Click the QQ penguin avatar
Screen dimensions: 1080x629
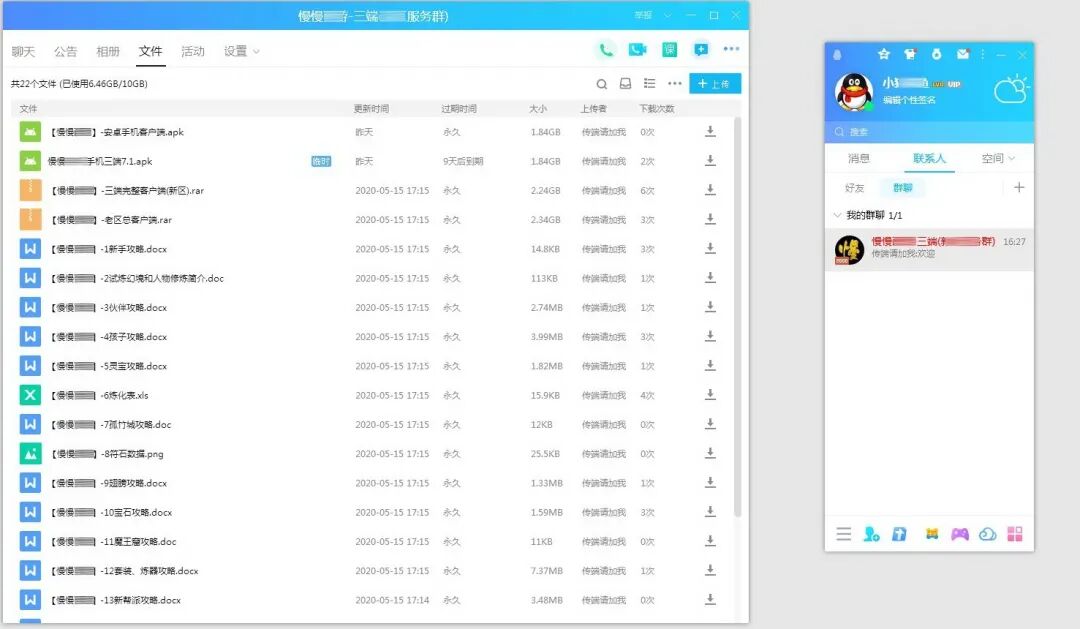click(x=854, y=92)
